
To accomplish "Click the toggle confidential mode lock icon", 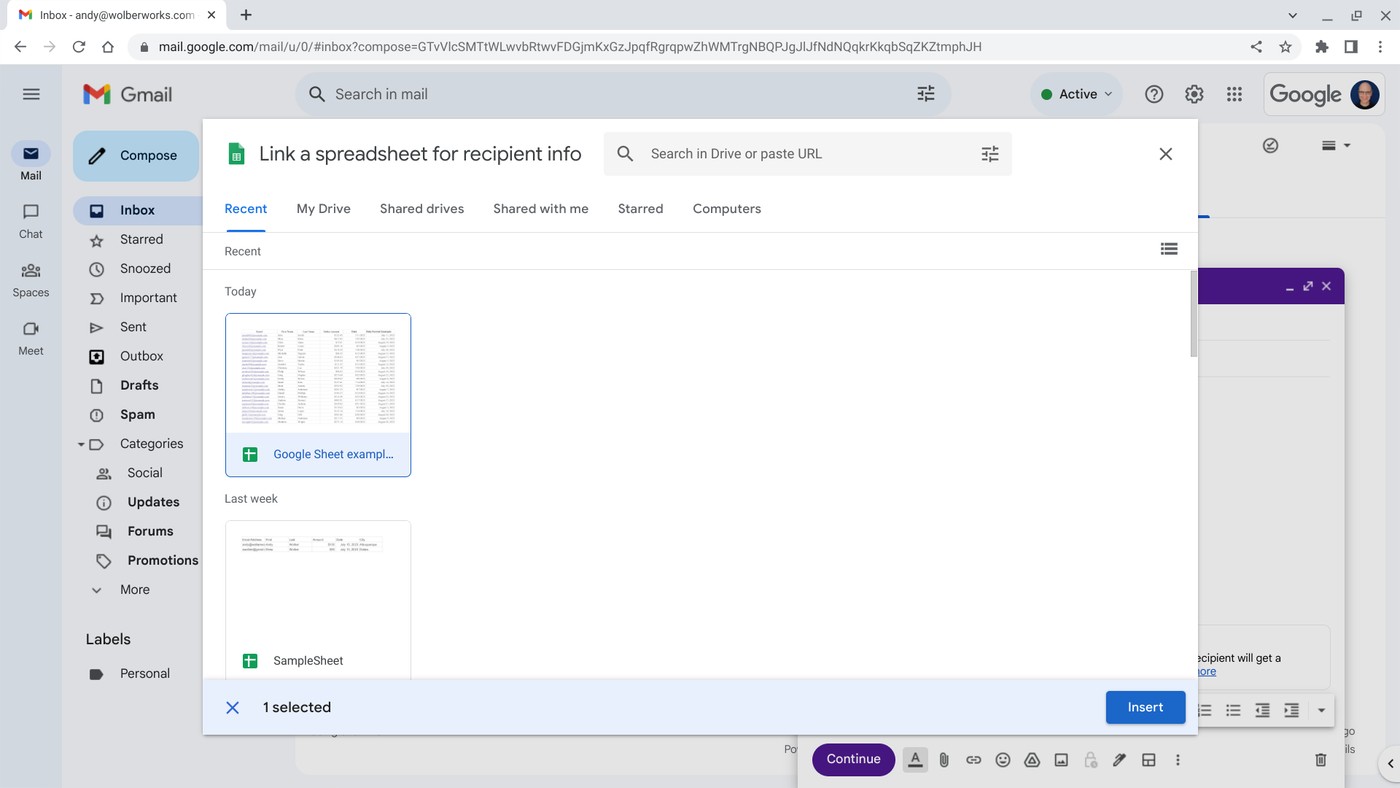I will coord(1090,760).
